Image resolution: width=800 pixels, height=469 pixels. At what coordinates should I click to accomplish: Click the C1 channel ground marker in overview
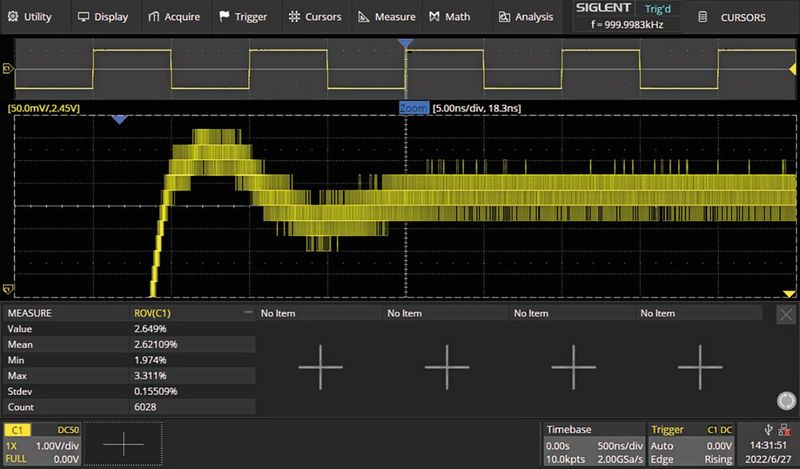(x=8, y=68)
